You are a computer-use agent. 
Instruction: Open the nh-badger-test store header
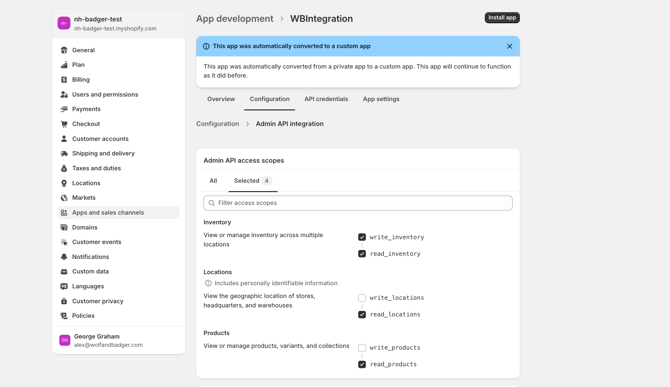pyautogui.click(x=119, y=23)
